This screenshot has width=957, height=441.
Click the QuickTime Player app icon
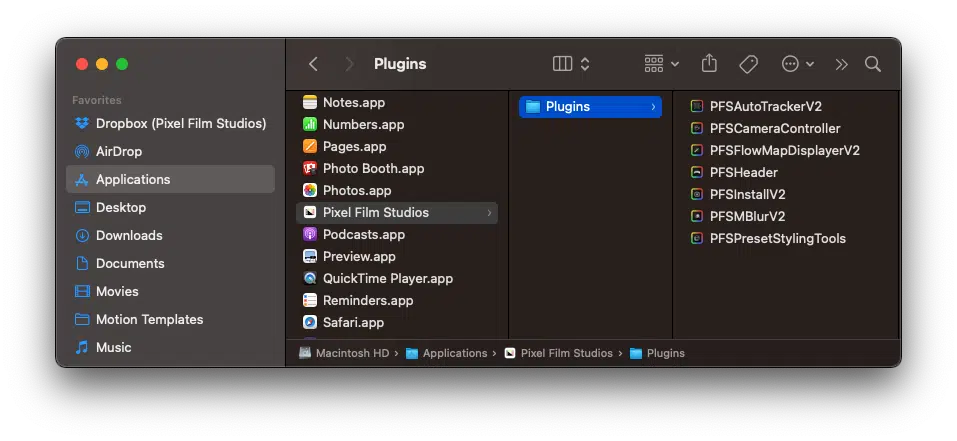tap(310, 278)
